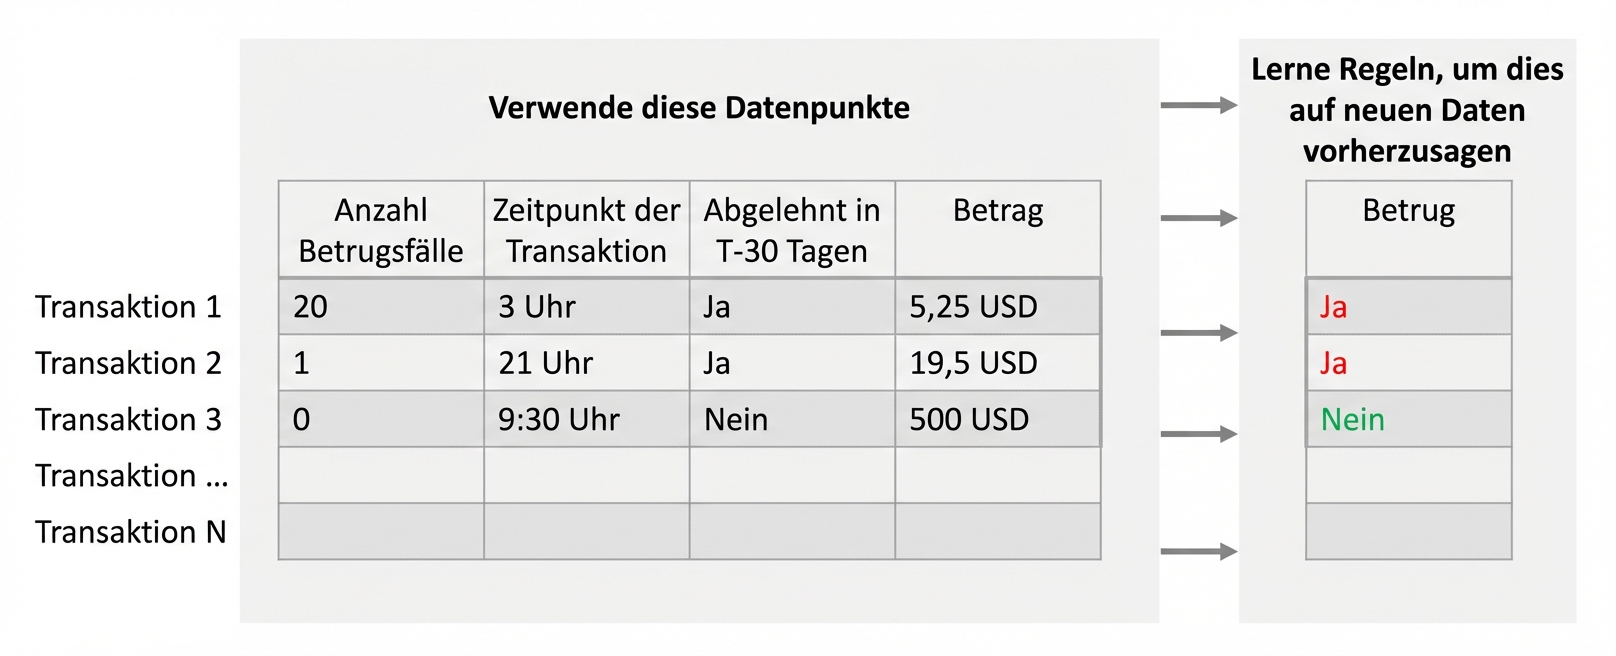Click the cell containing "5,25 USD"
Screen dimensions: 1616x656
coord(973,307)
